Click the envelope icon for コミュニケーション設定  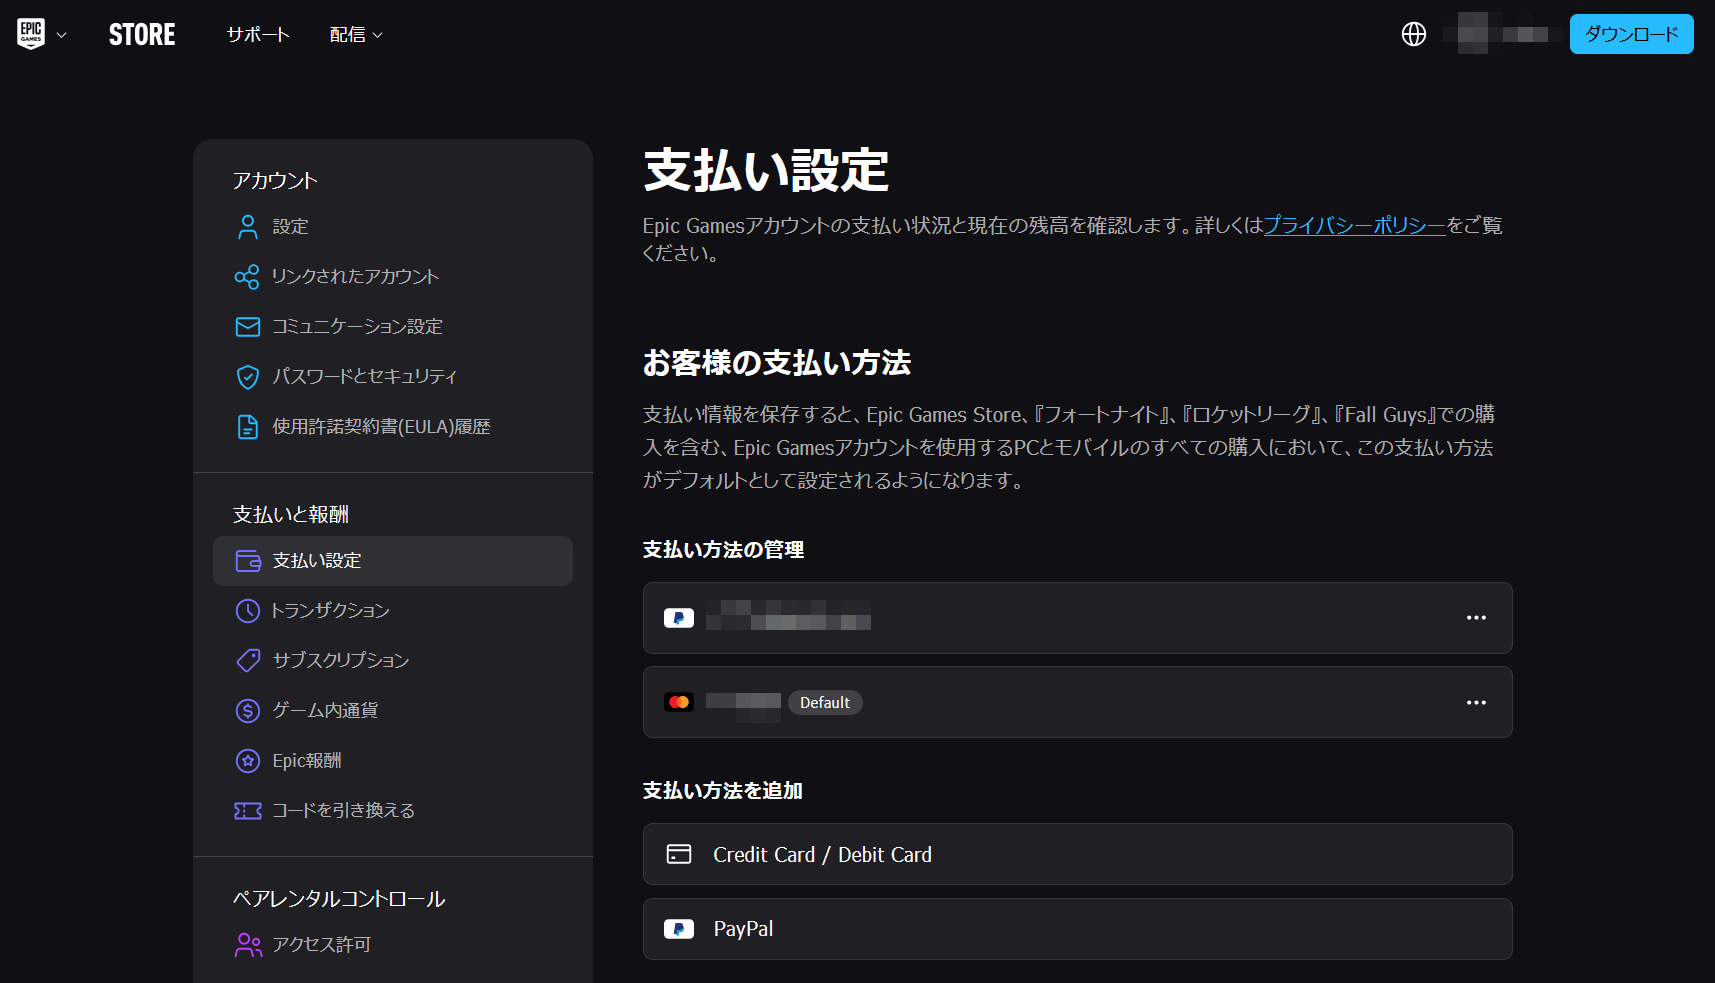[x=247, y=327]
